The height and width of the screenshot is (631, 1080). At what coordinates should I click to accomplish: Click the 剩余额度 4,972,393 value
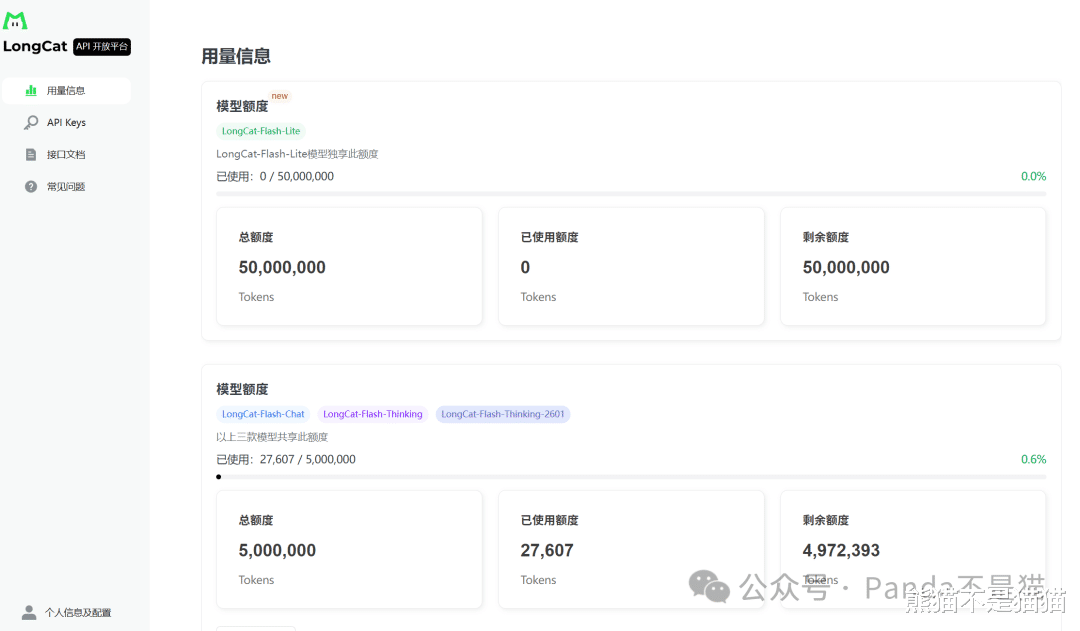(841, 550)
